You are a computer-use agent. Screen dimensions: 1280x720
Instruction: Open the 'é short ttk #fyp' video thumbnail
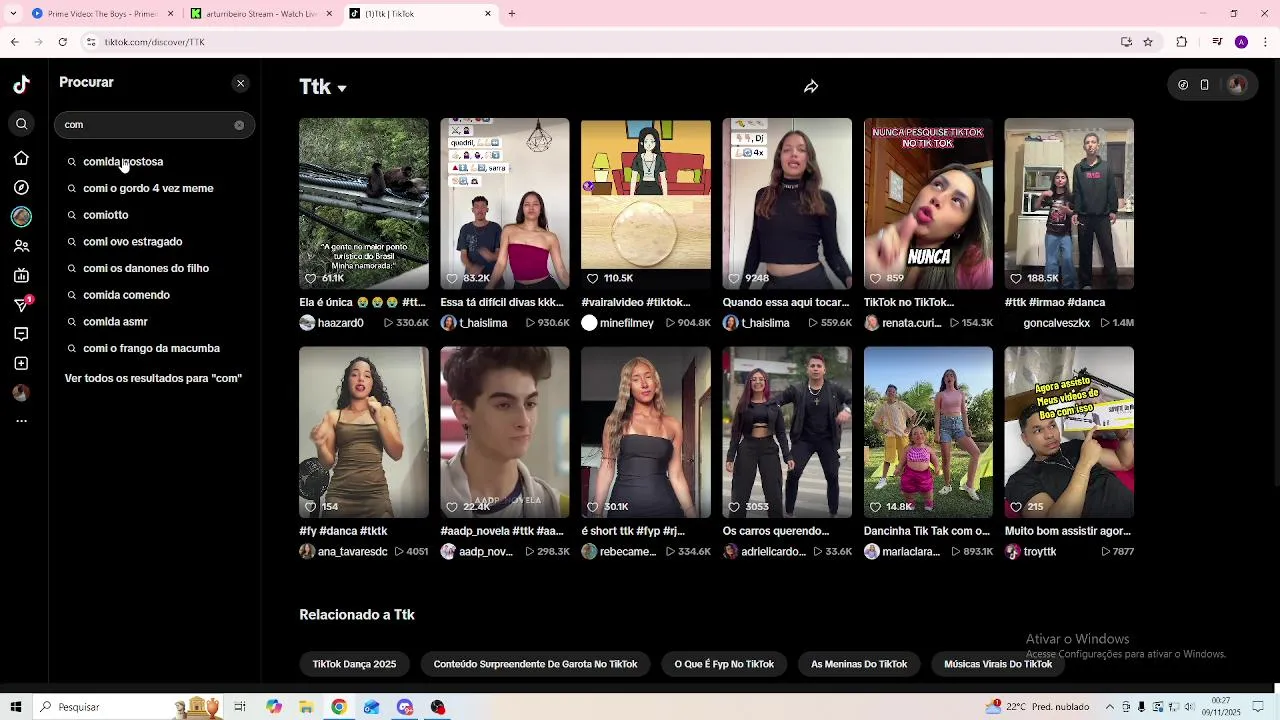coord(646,432)
